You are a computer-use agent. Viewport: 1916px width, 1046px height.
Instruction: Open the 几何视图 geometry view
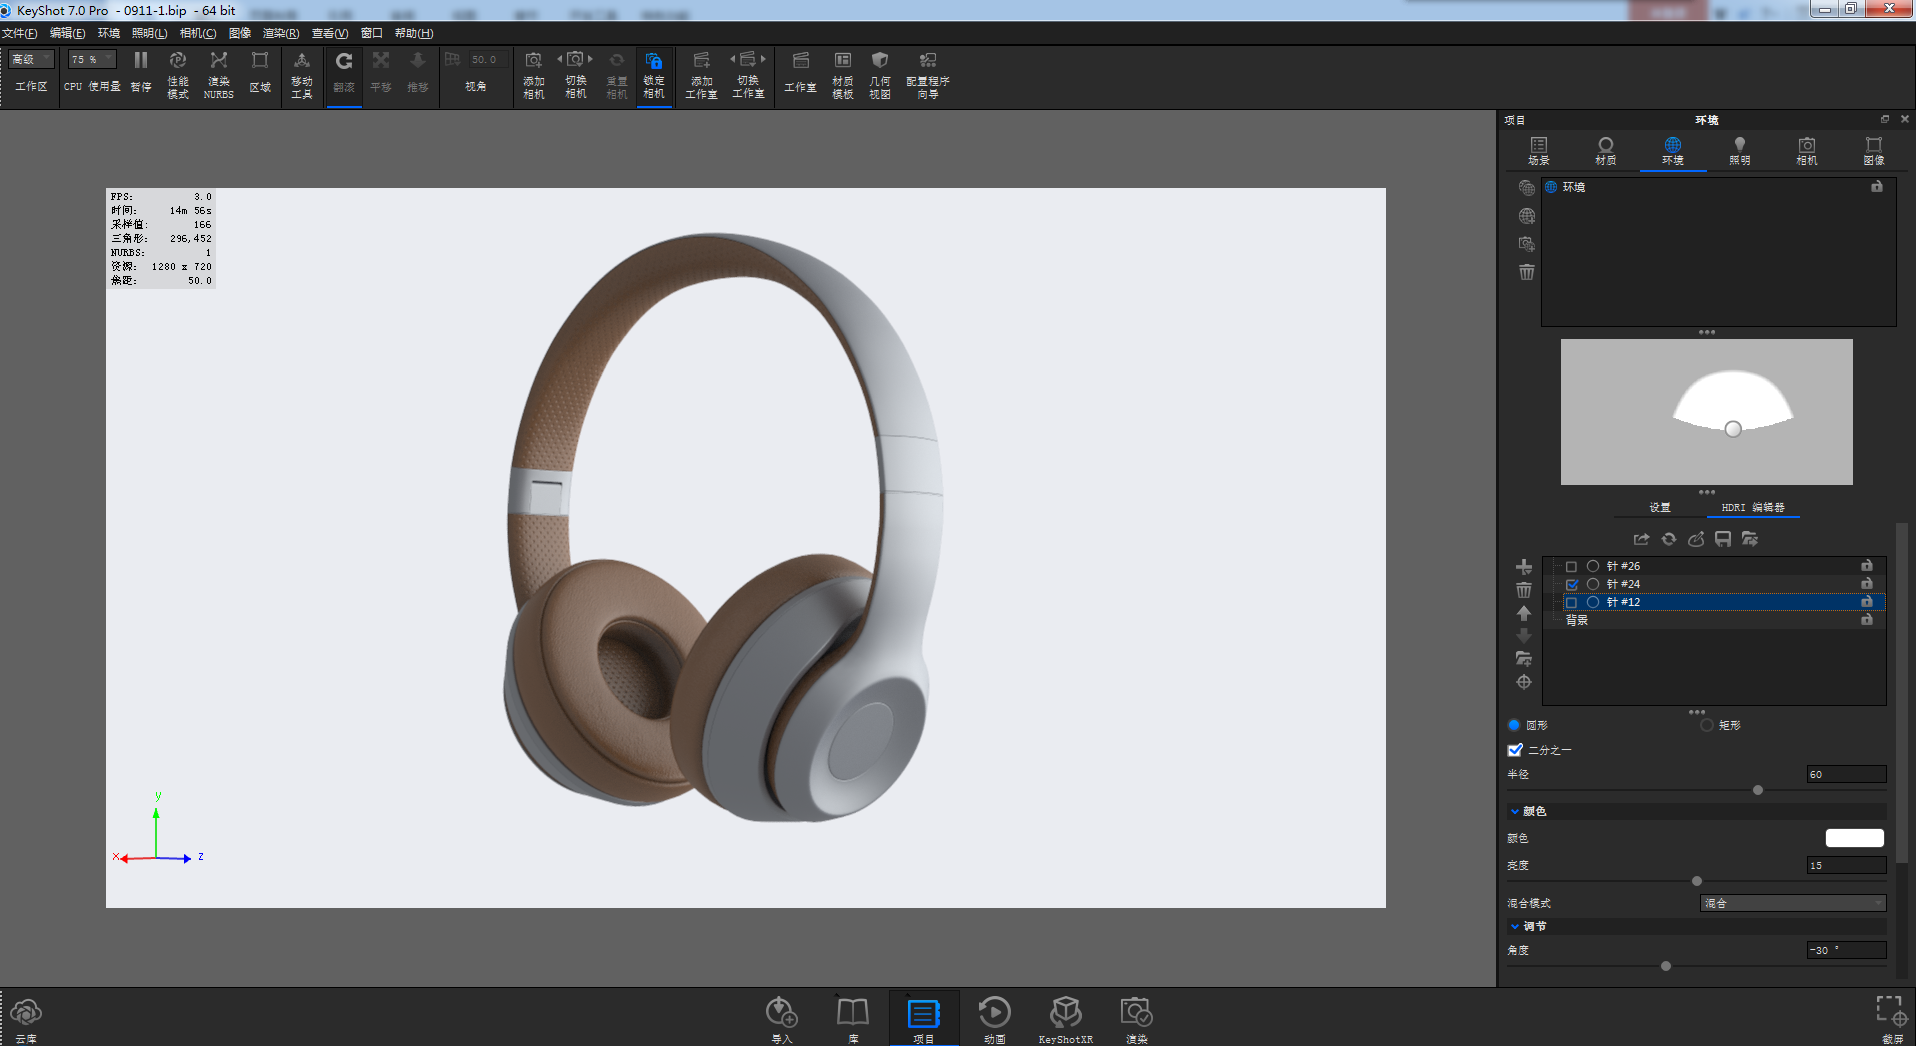point(880,74)
